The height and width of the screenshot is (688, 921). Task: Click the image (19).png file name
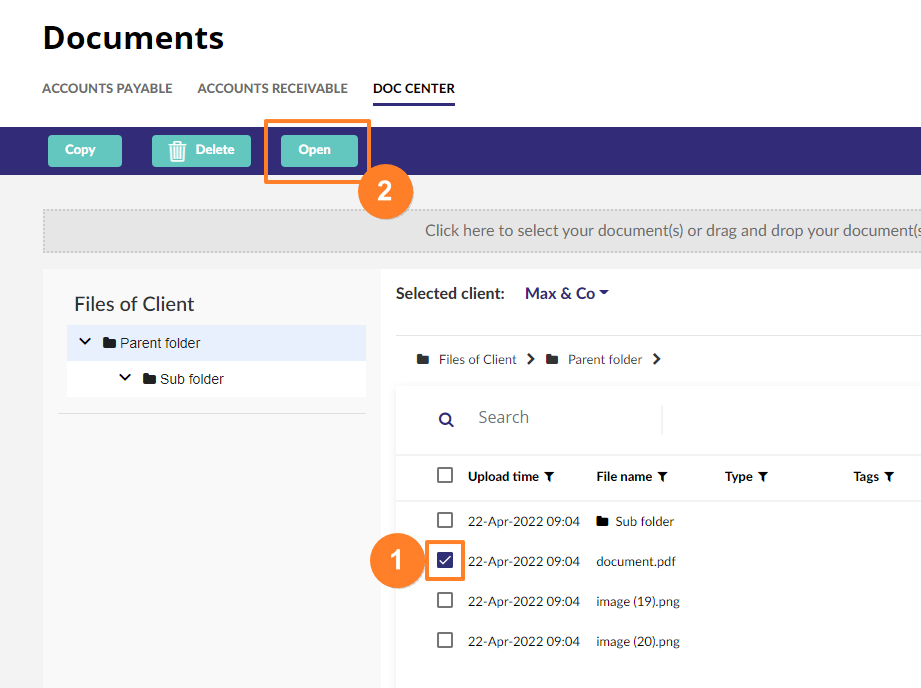click(638, 602)
